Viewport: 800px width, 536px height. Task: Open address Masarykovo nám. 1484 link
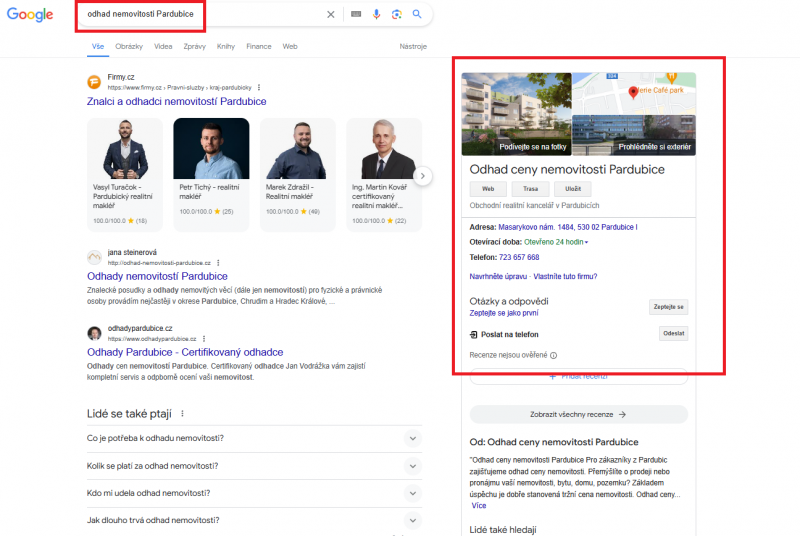[x=567, y=227]
